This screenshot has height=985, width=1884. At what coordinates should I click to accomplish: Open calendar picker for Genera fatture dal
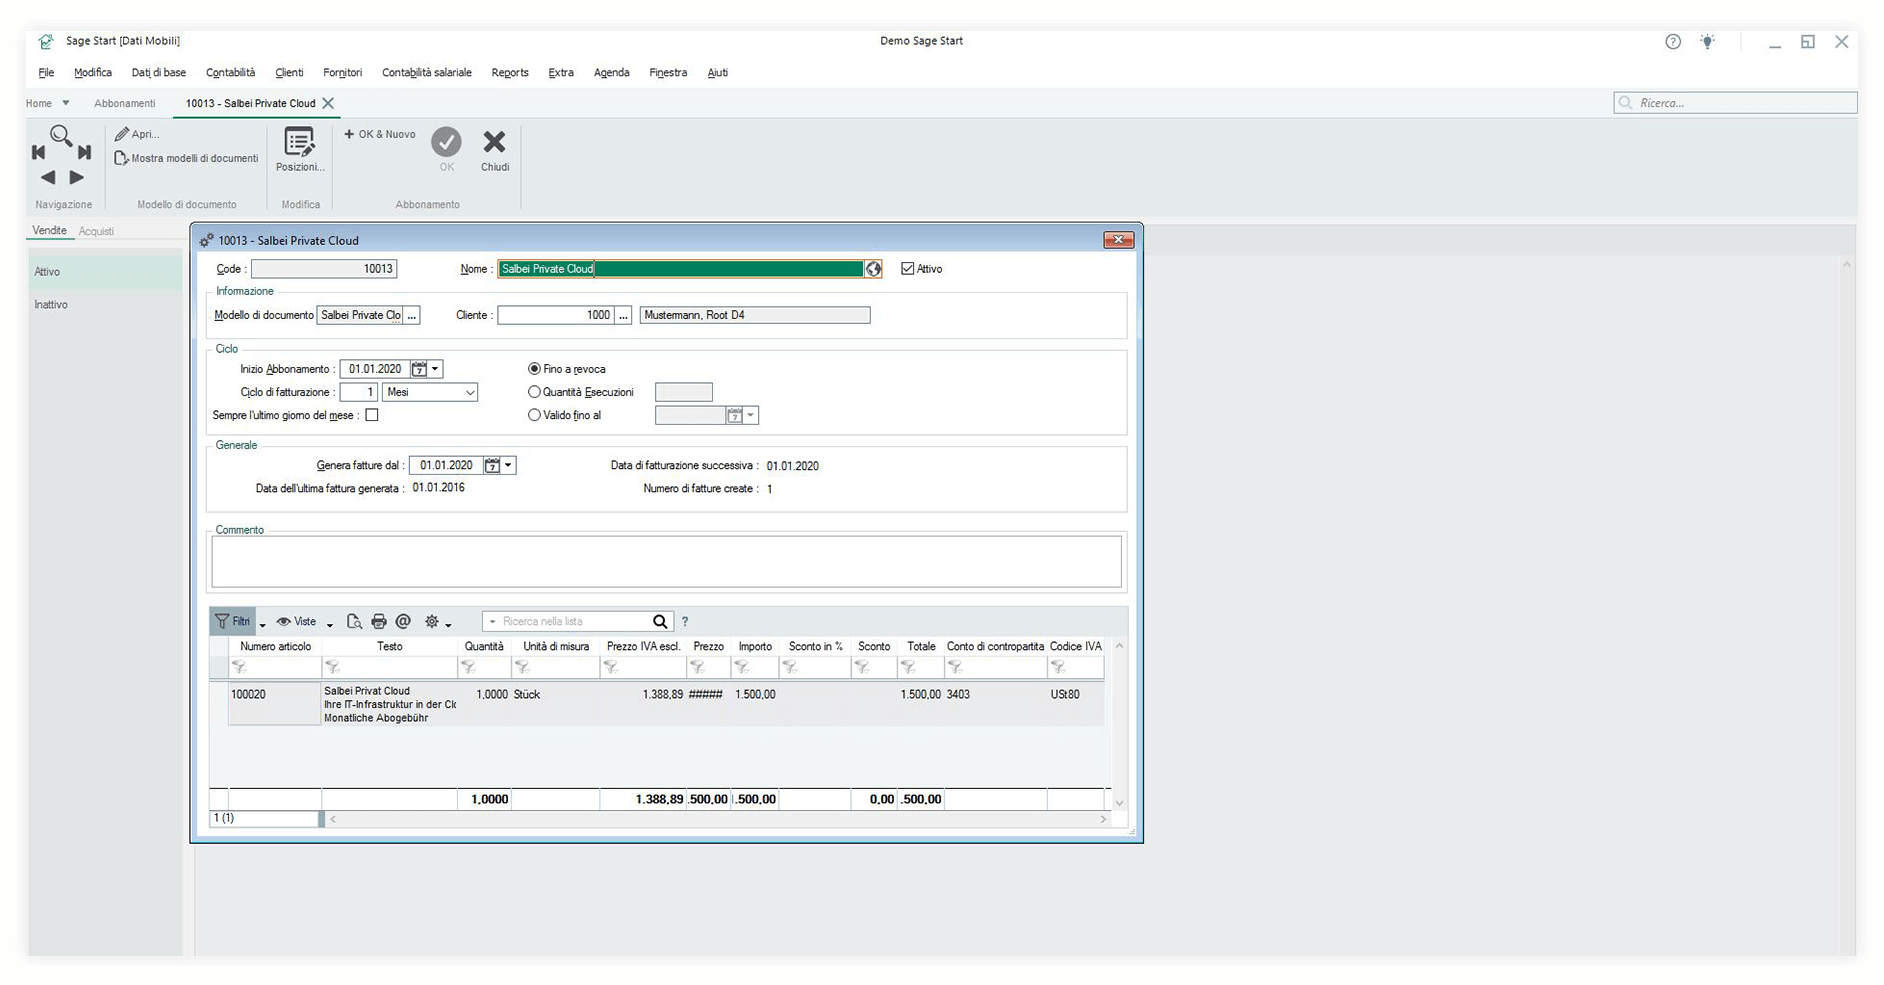(x=492, y=465)
